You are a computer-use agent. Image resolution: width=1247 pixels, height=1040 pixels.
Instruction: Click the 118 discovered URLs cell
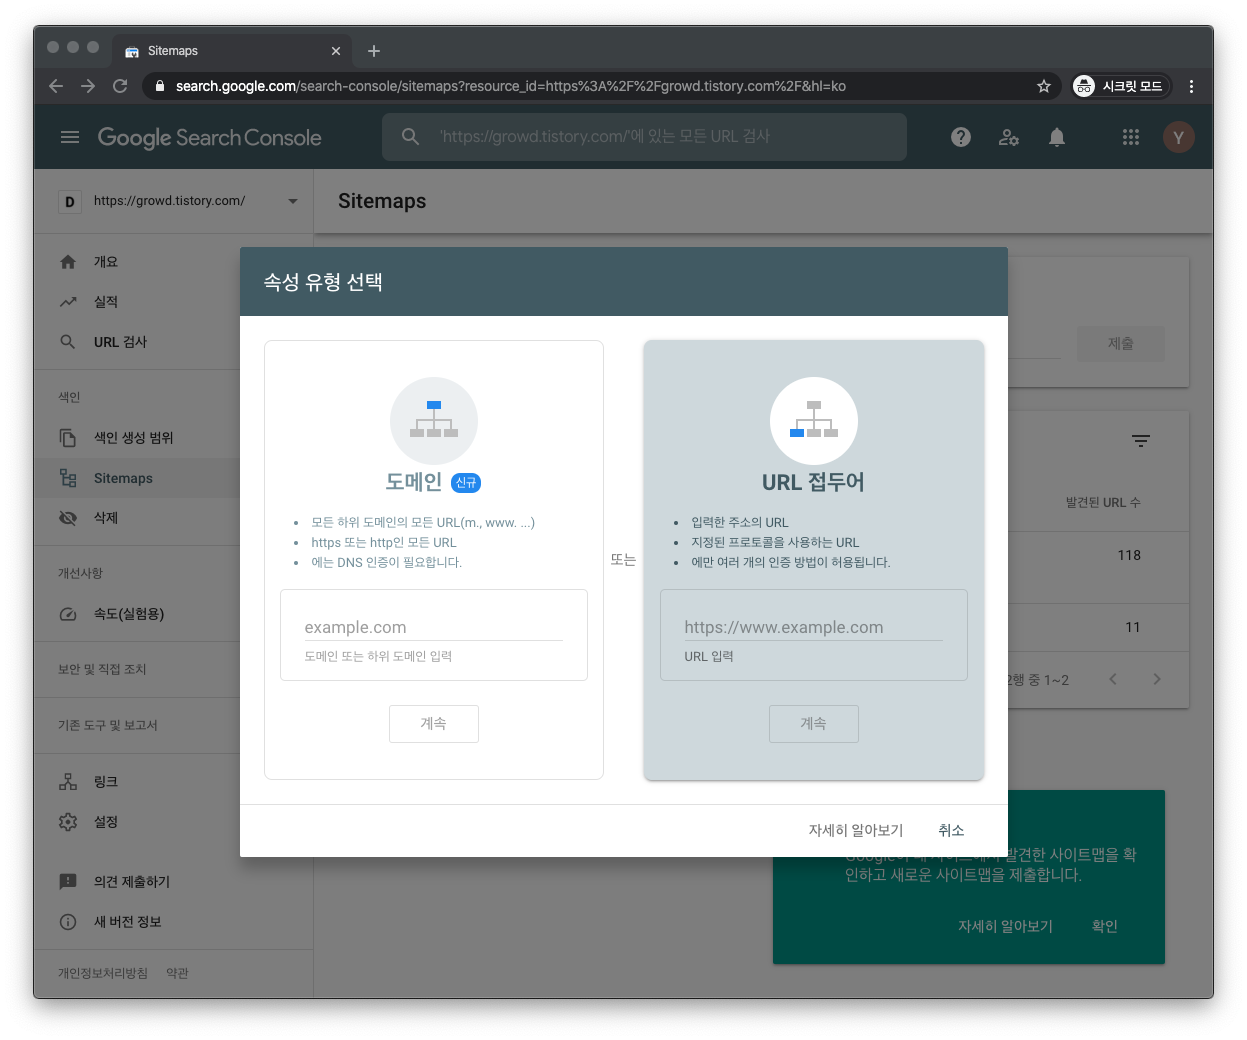click(1129, 555)
